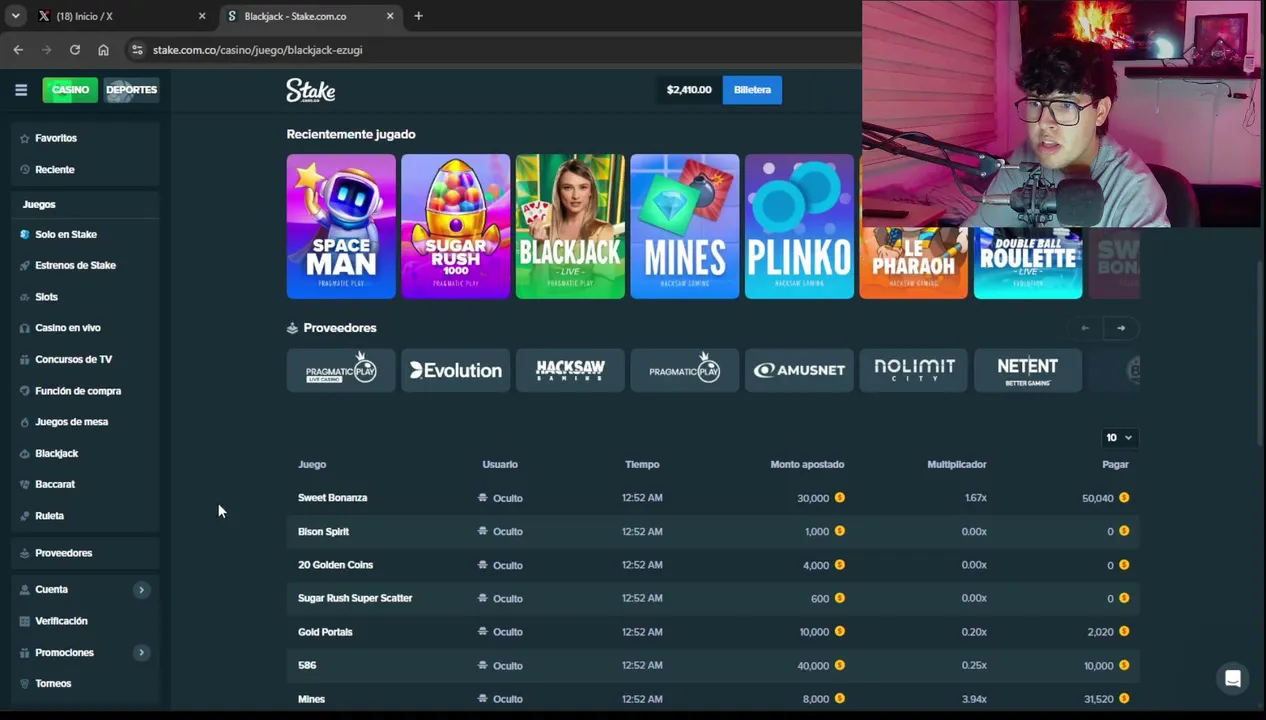
Task: Switch to the X Inicio browser tab
Action: [x=120, y=16]
